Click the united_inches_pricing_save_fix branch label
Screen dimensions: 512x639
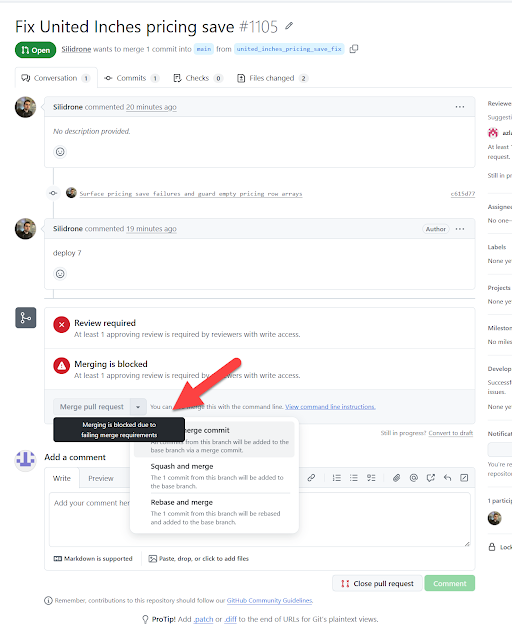(289, 49)
